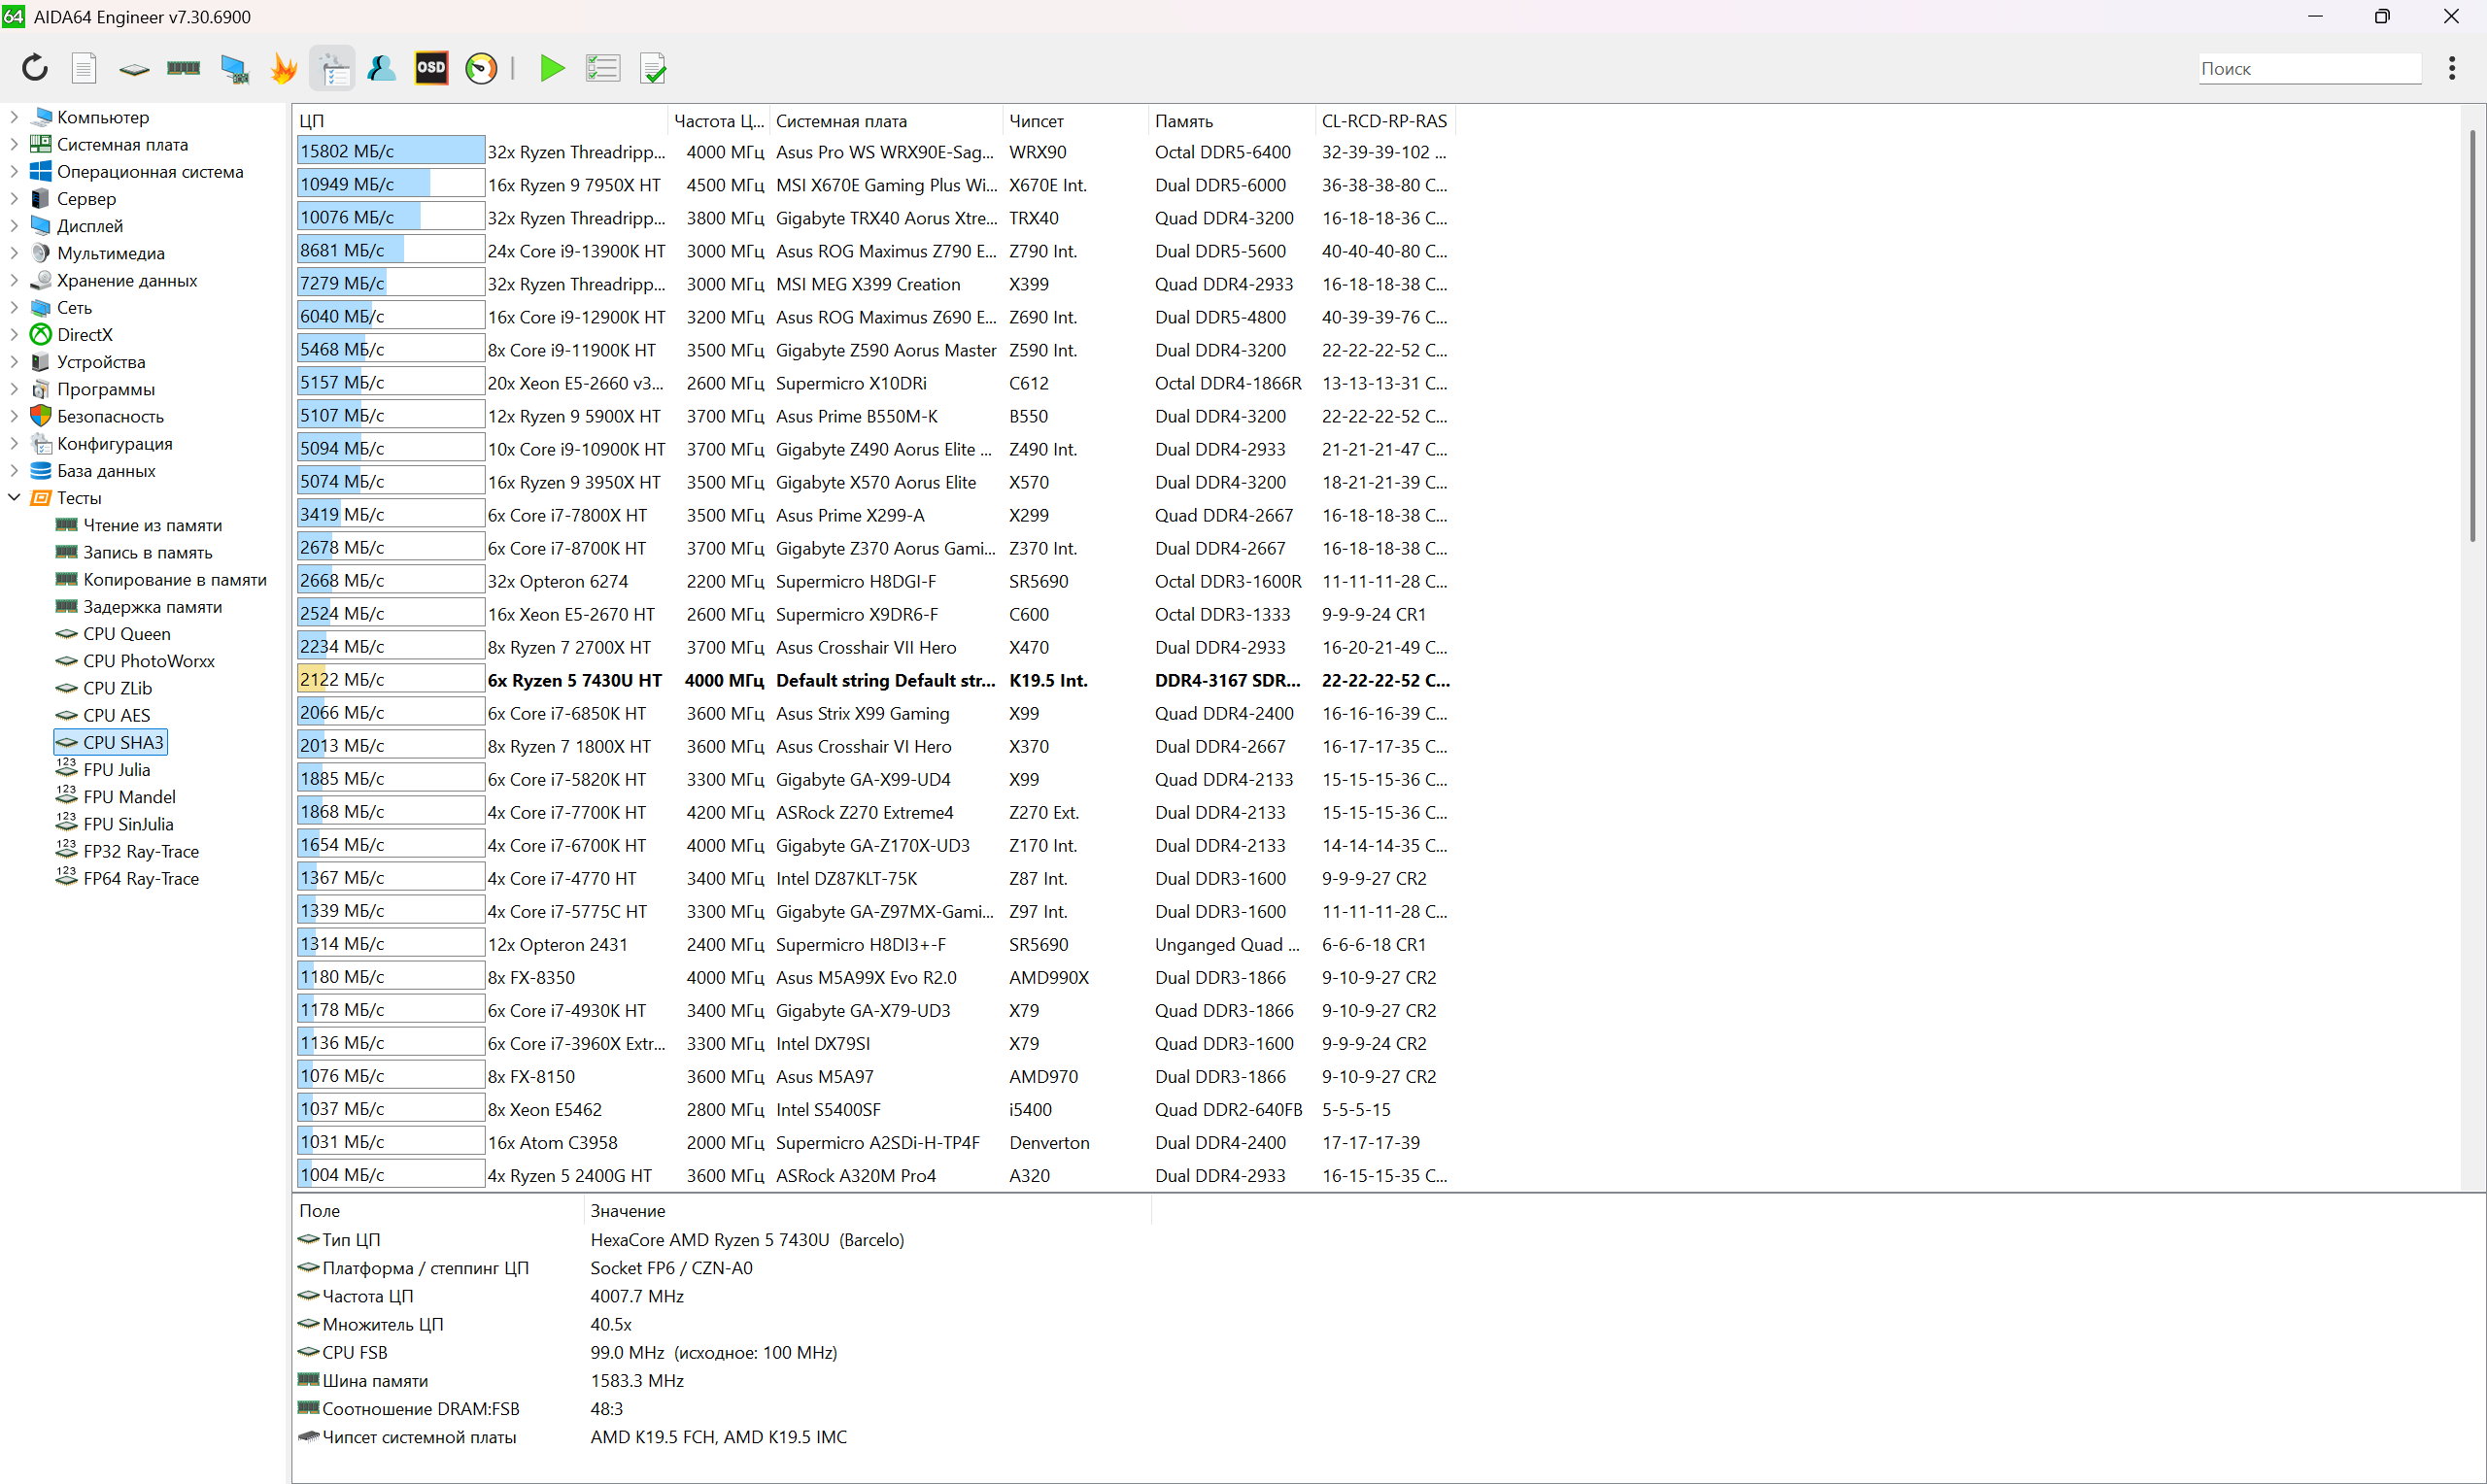Click the Поле column header
This screenshot has height=1484, width=2487.
point(438,1210)
